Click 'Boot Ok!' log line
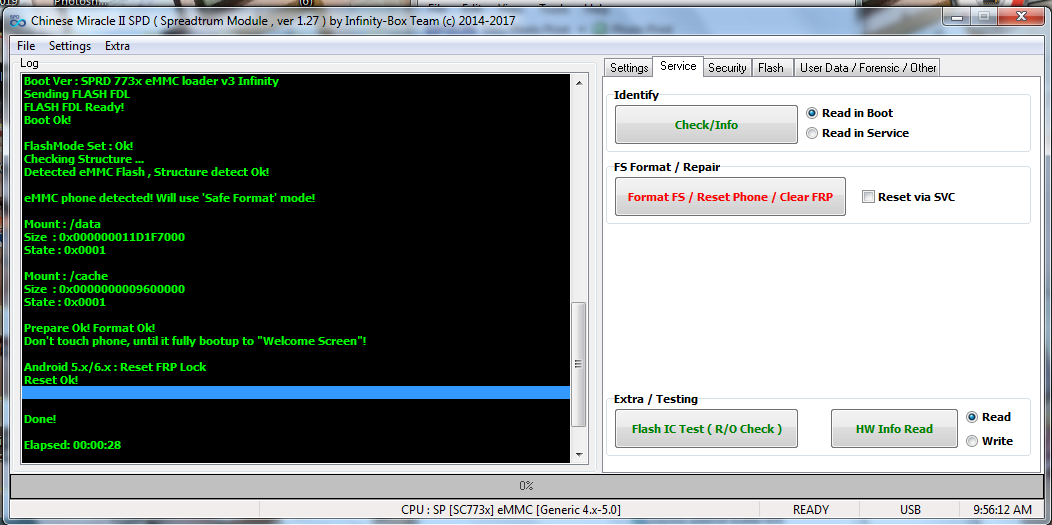Viewport: 1052px width, 525px height. point(48,120)
